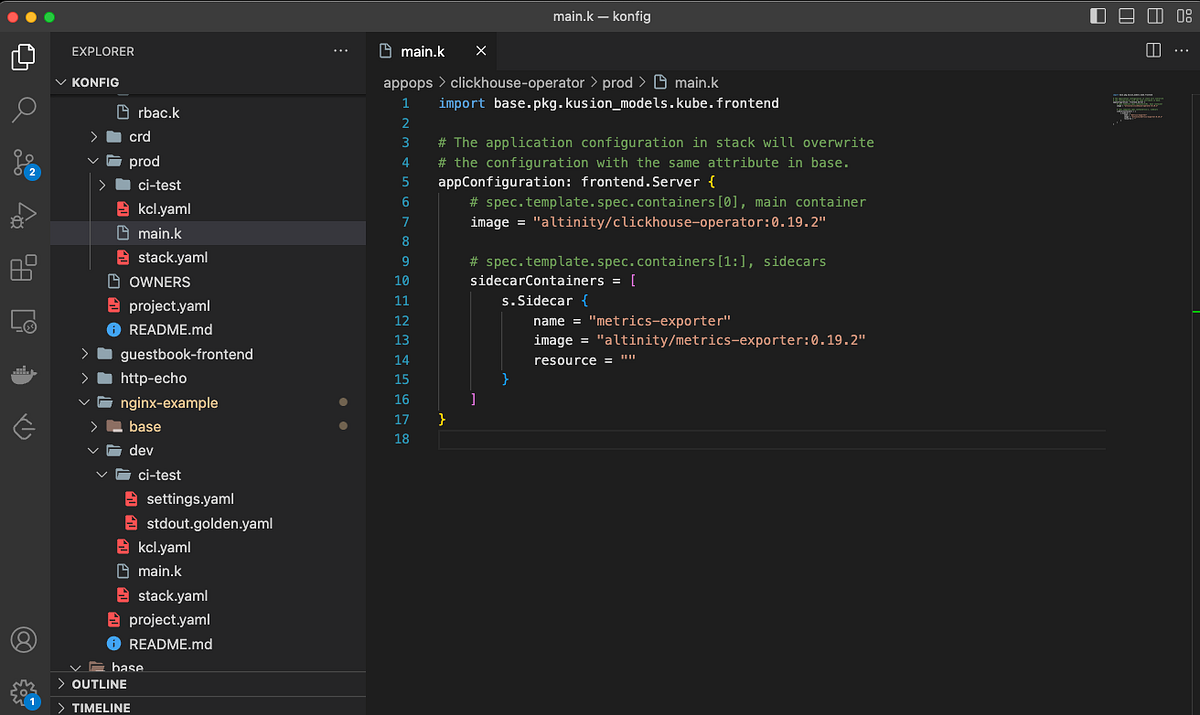This screenshot has width=1200, height=715.
Task: Select the Explorer icon at the top
Action: 22,57
